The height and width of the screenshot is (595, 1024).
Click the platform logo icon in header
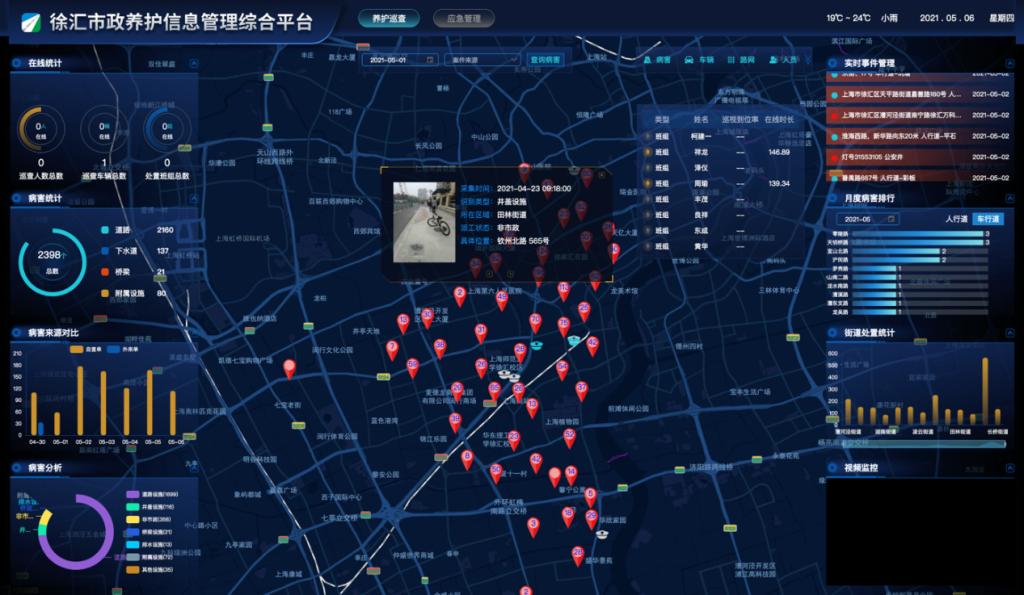tap(26, 22)
